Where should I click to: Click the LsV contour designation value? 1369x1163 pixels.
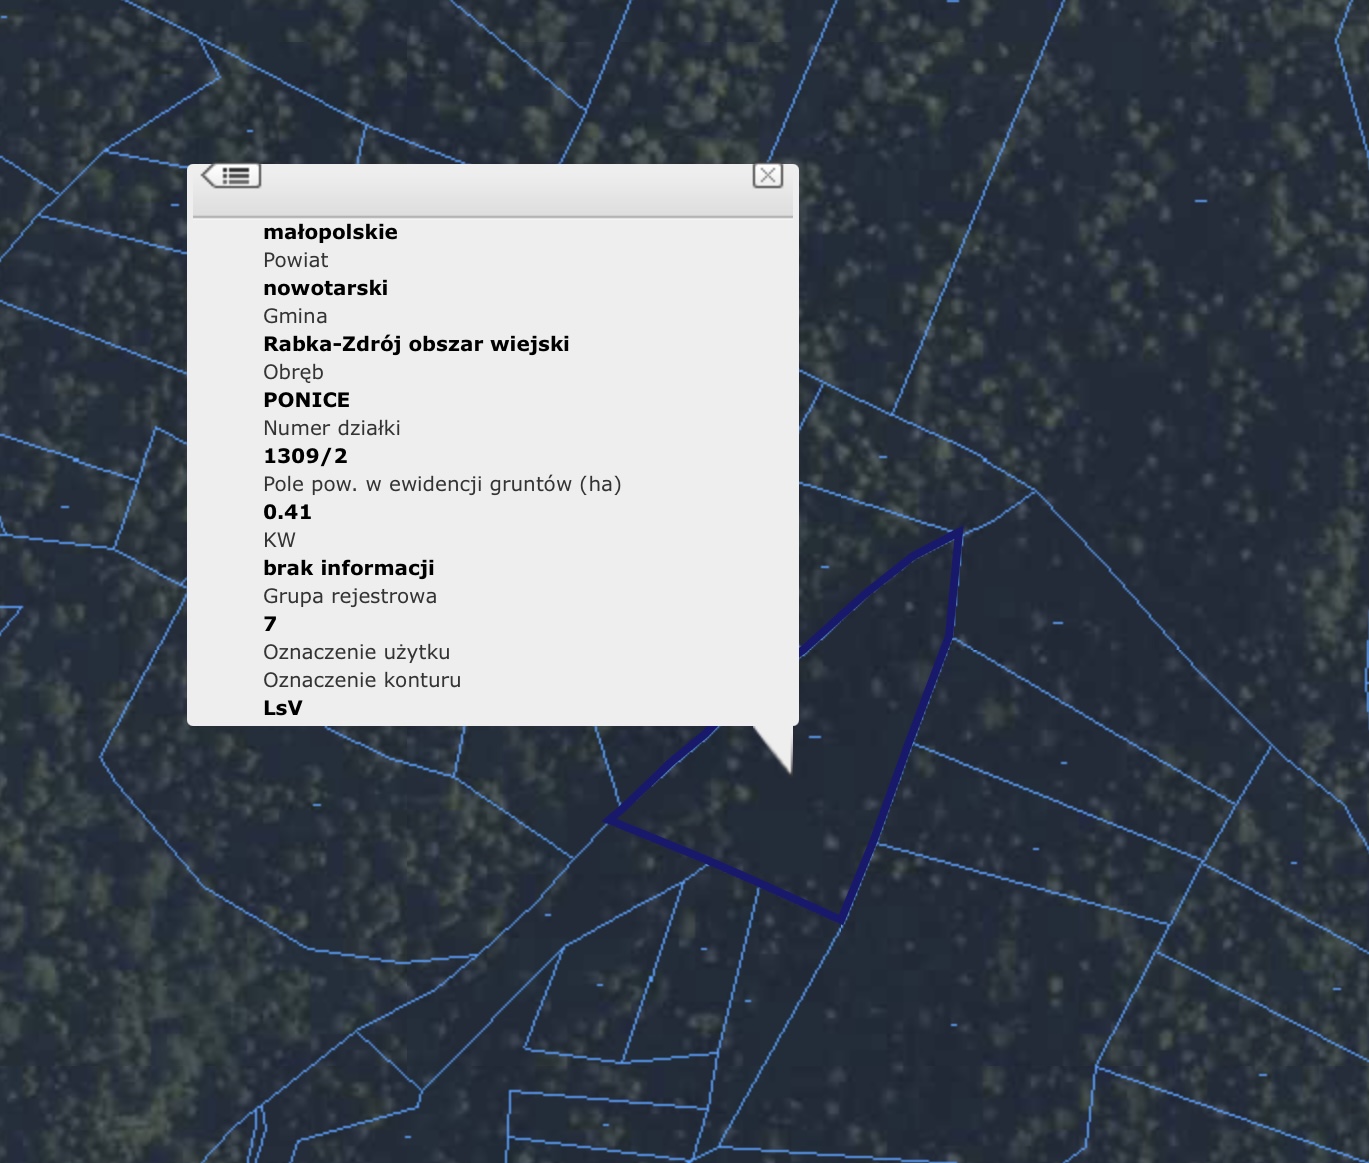[282, 708]
